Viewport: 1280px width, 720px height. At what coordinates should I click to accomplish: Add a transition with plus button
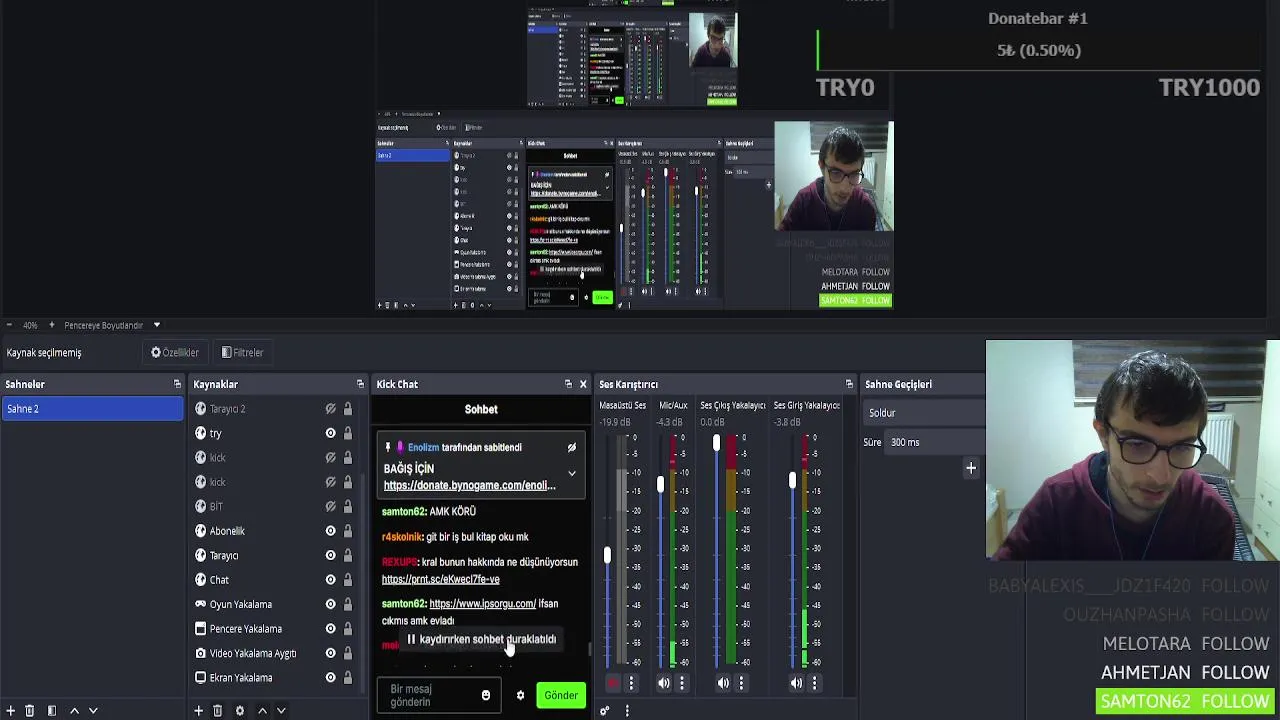970,468
